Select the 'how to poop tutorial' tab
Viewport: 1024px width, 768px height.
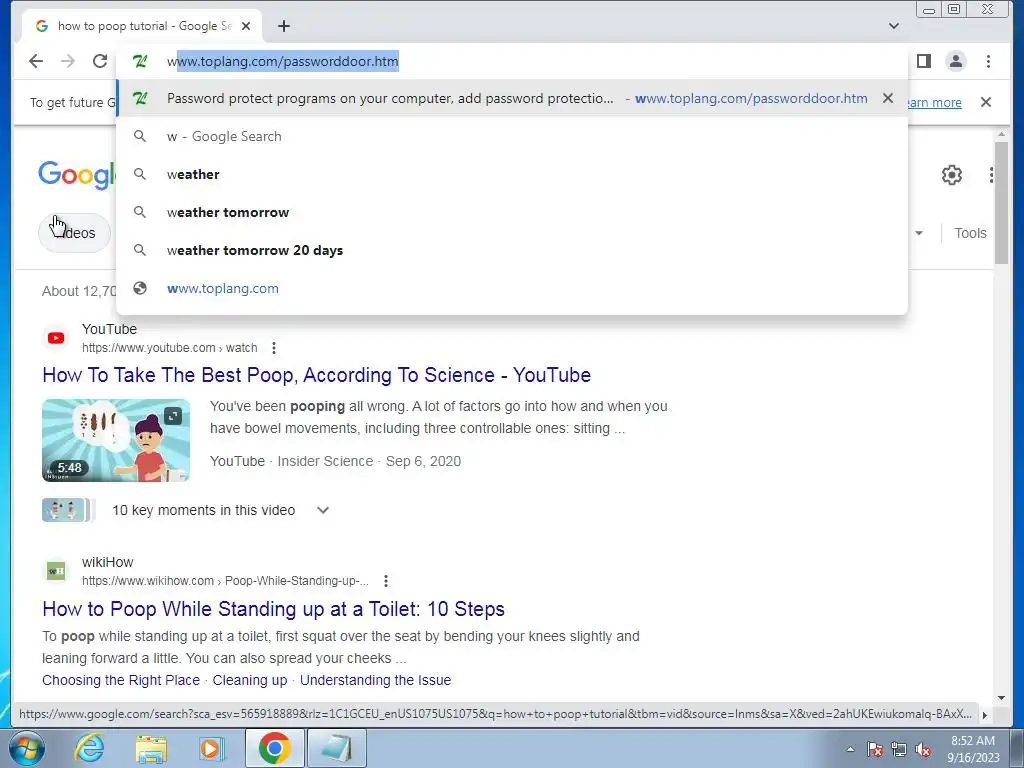pos(142,26)
